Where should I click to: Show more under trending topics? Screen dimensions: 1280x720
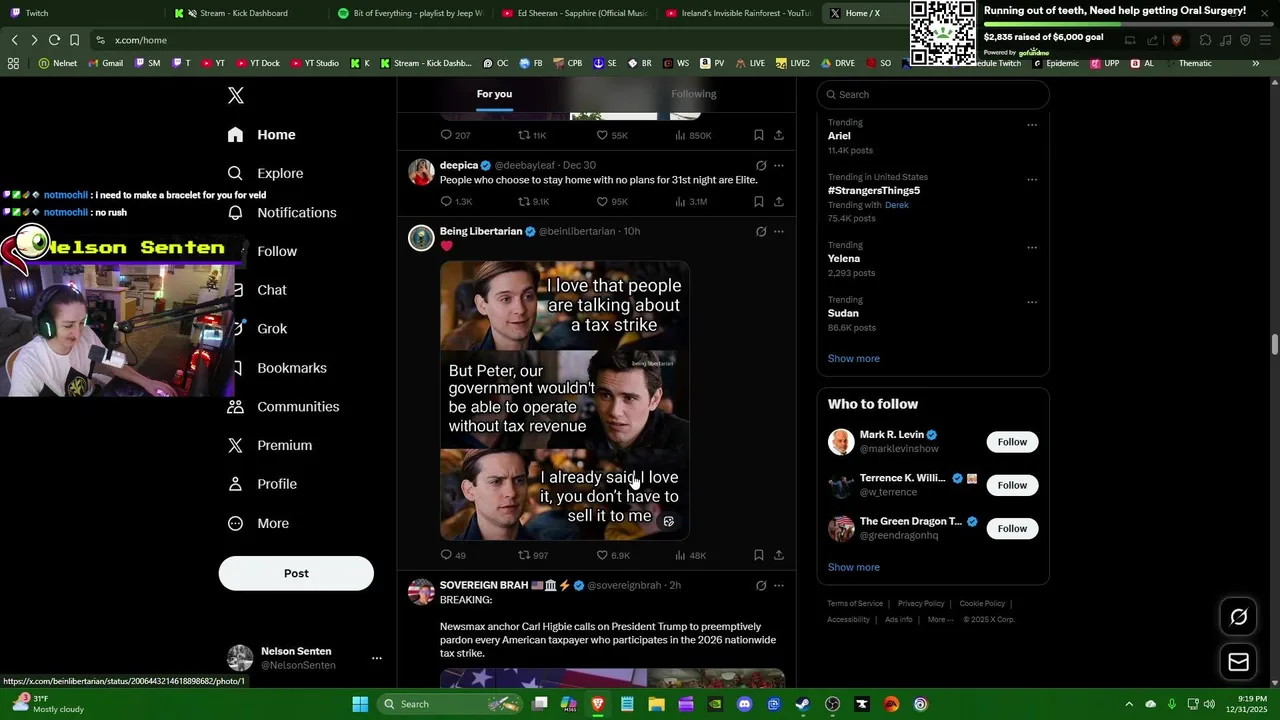point(853,358)
